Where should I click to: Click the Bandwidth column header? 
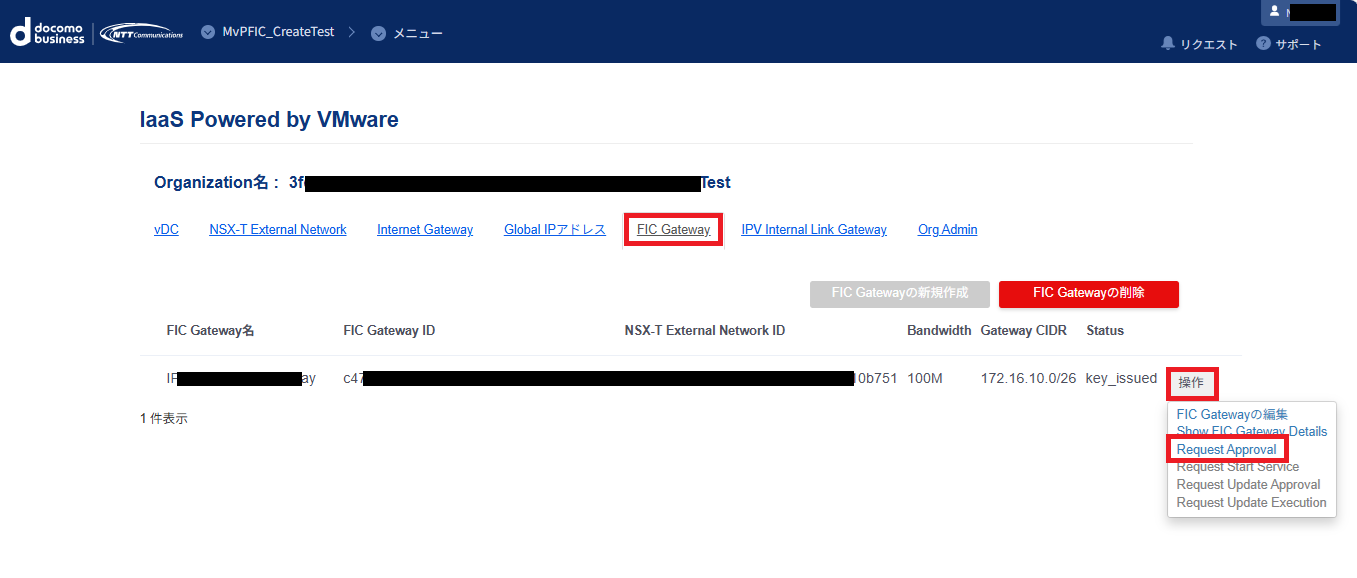(x=939, y=331)
